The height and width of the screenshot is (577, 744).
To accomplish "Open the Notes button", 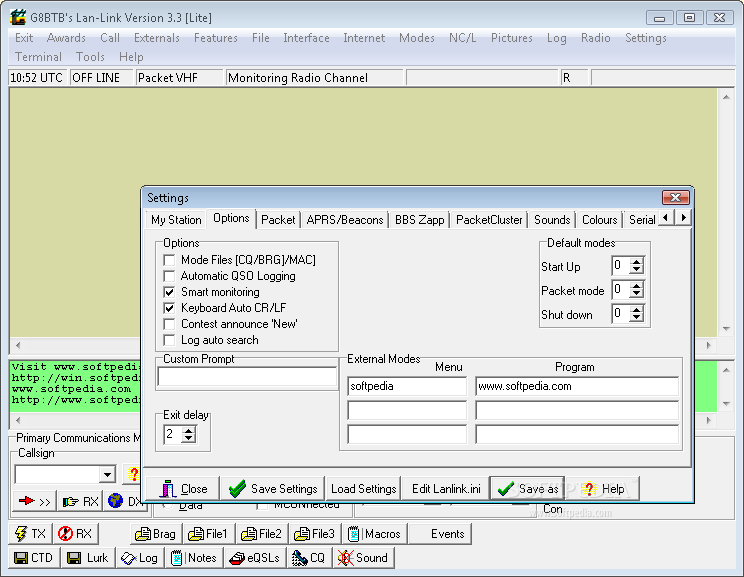I will [194, 558].
